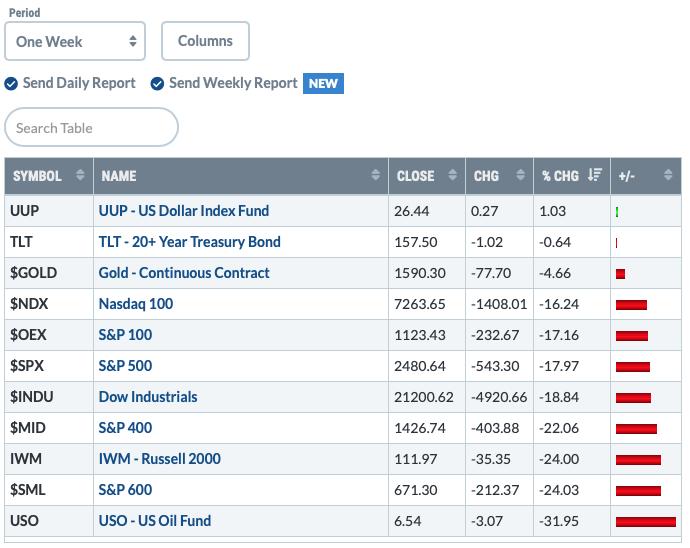This screenshot has width=690, height=548.
Task: Click close value 21200.62
Action: coord(424,397)
